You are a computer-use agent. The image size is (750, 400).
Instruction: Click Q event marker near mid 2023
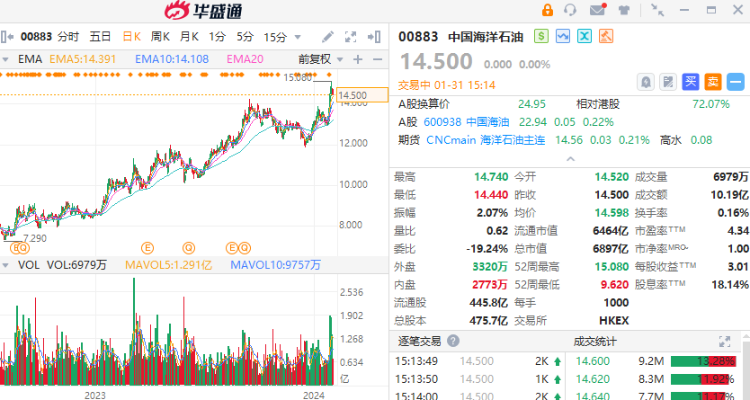pyautogui.click(x=189, y=248)
